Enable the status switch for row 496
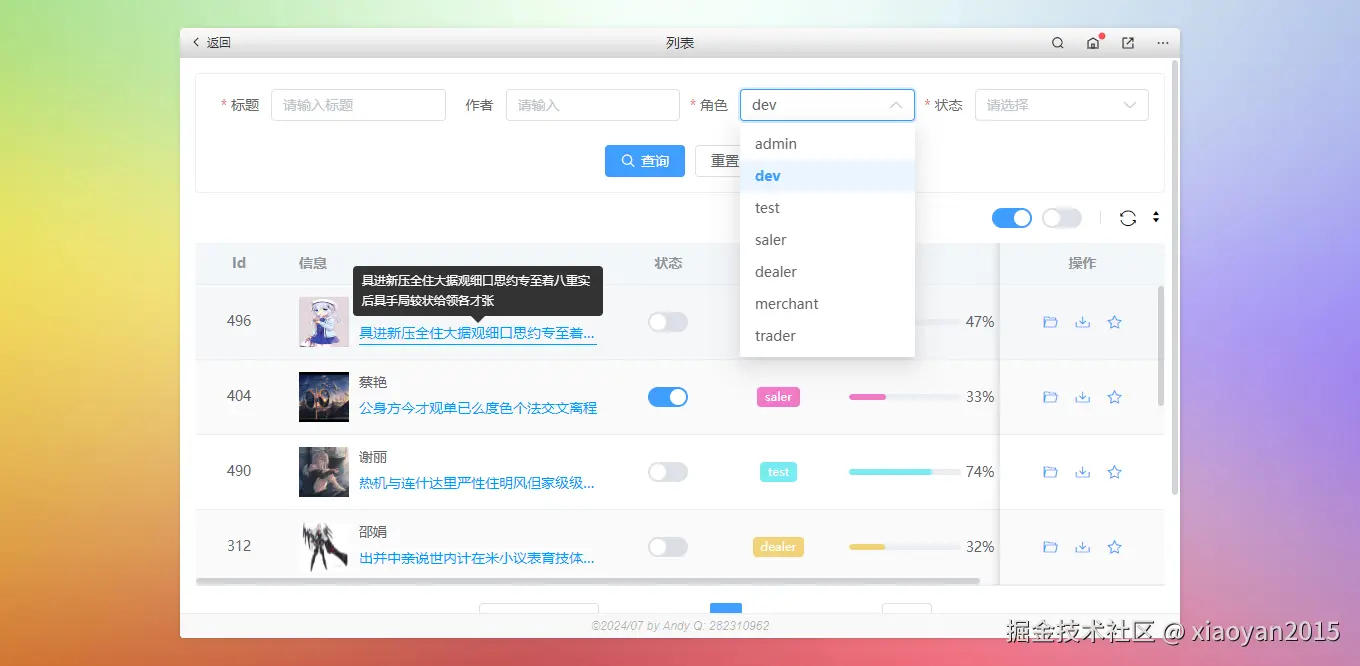Viewport: 1360px width, 666px height. pyautogui.click(x=667, y=321)
